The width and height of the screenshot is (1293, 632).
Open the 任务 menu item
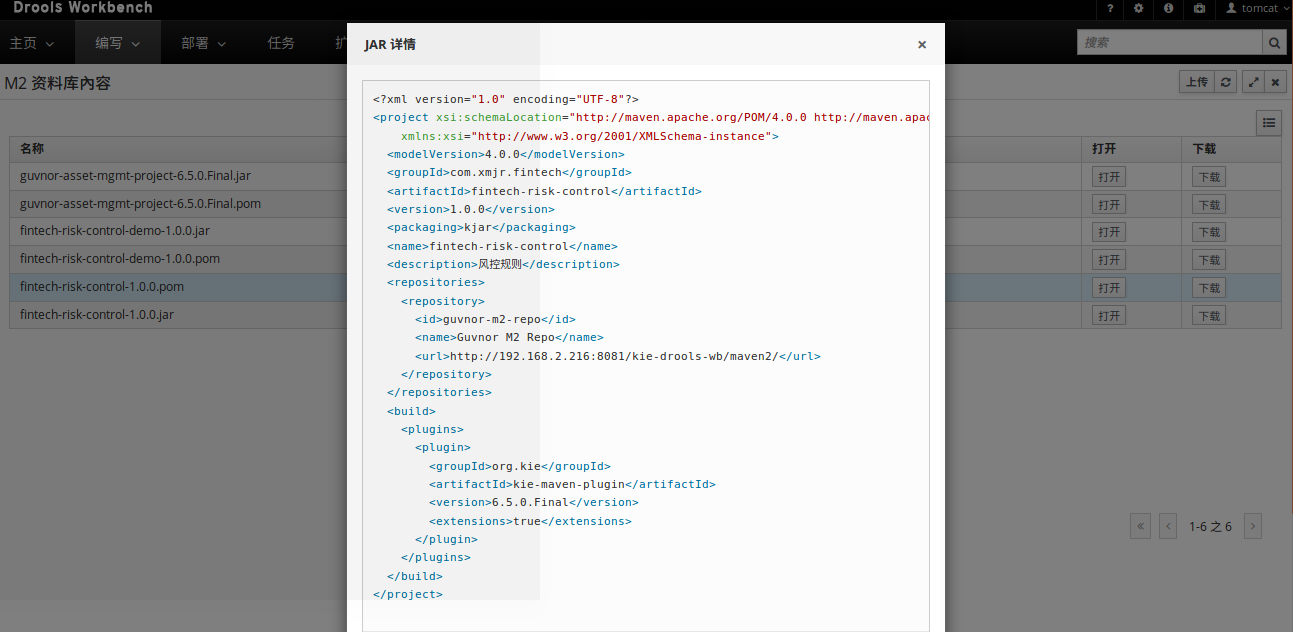(281, 43)
